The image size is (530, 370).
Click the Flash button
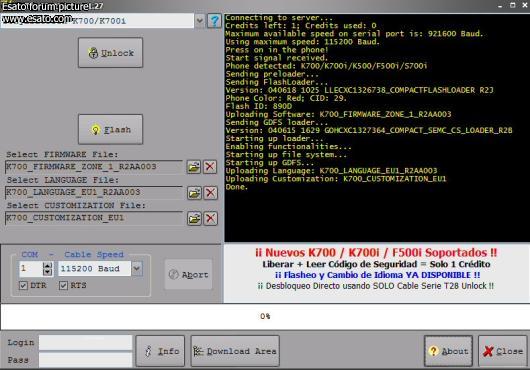111,129
